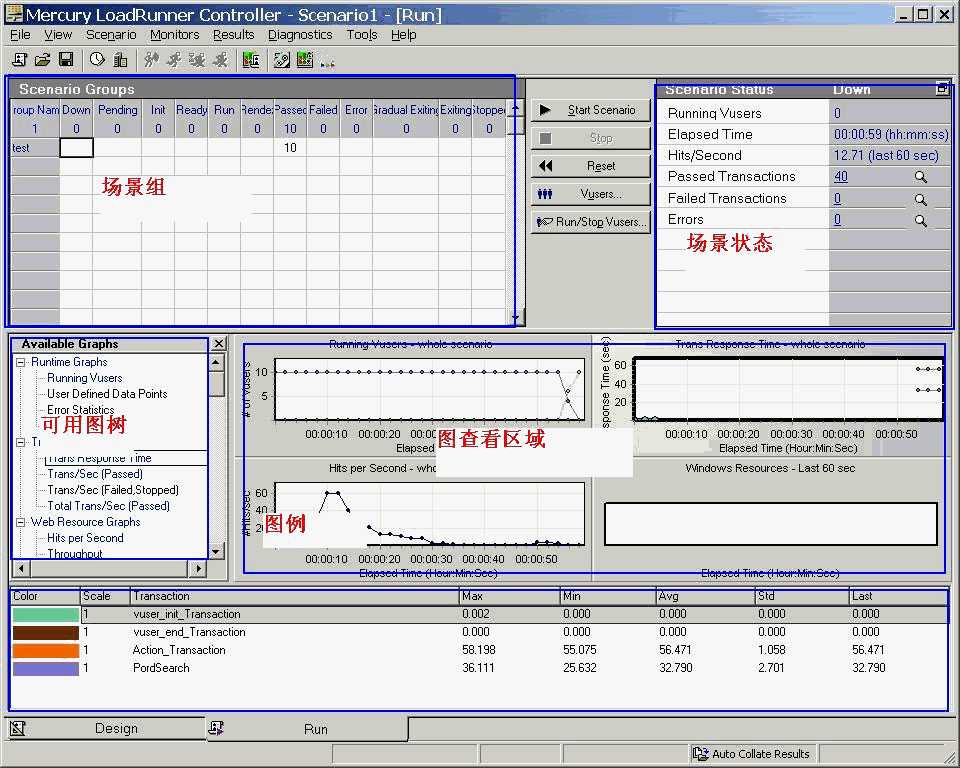This screenshot has width=960, height=768.
Task: Click magnifier beside Passed Transactions
Action: (x=920, y=177)
